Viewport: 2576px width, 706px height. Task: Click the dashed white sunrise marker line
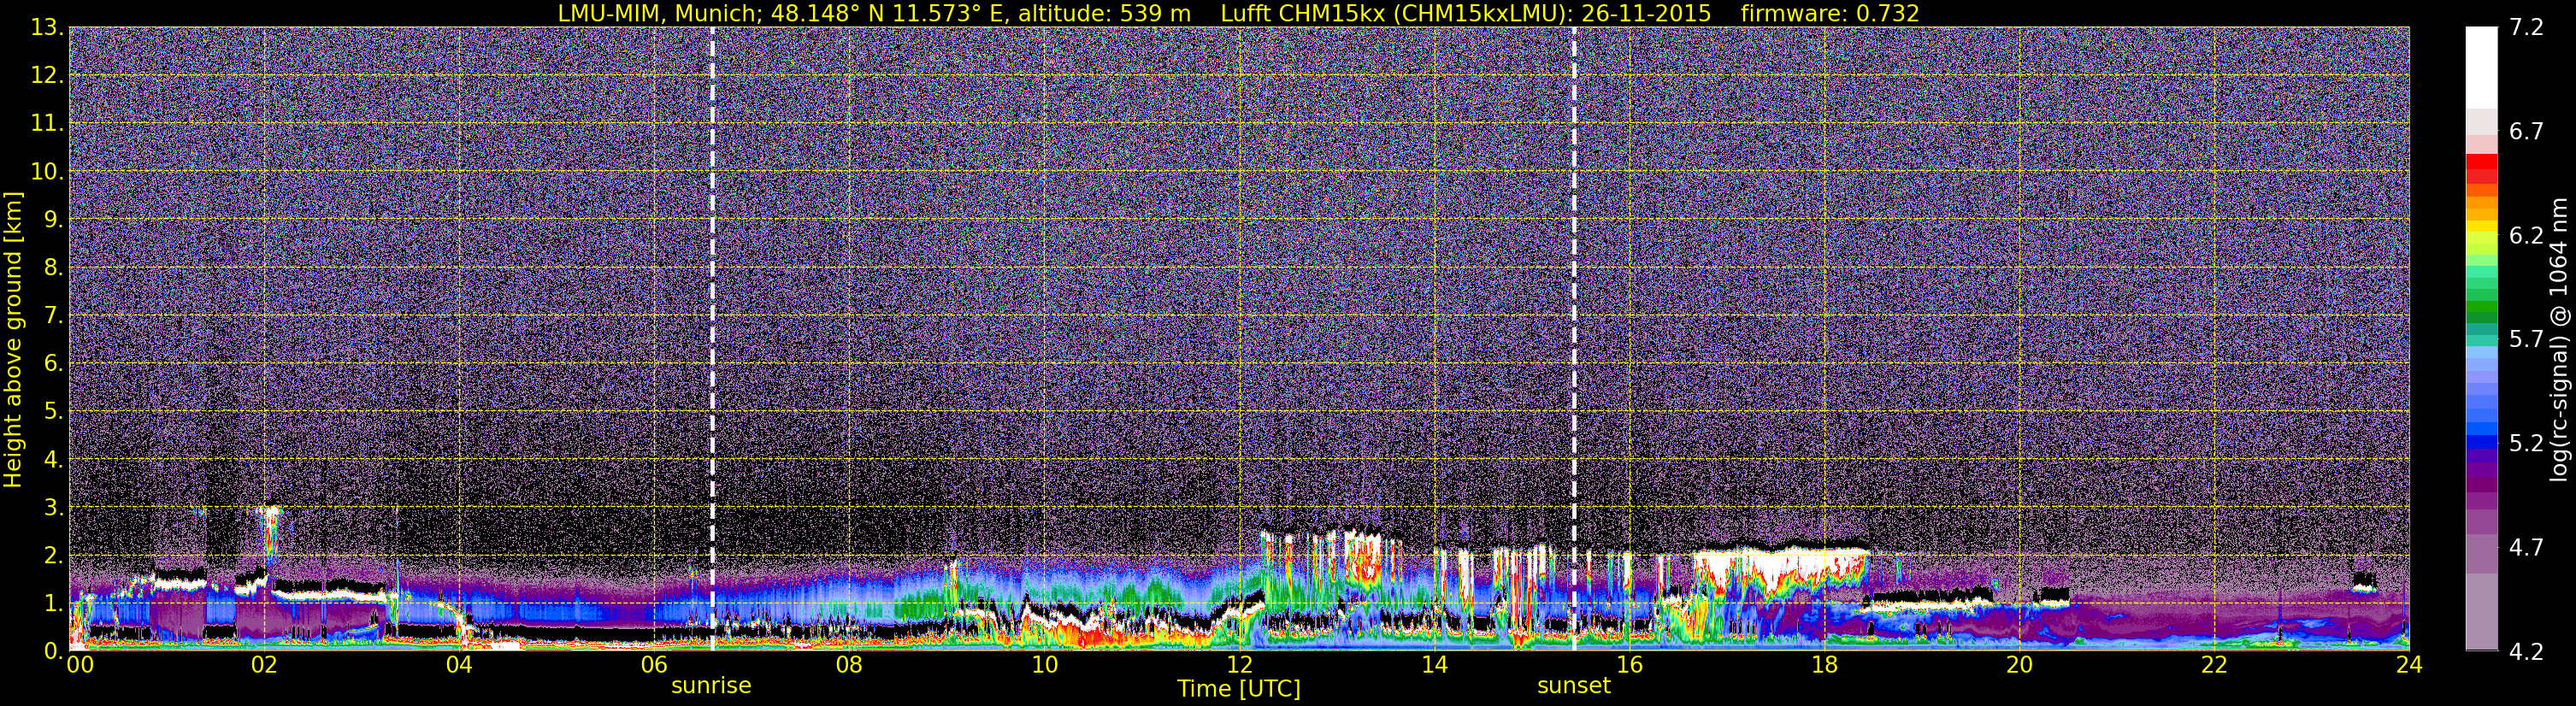[712, 339]
